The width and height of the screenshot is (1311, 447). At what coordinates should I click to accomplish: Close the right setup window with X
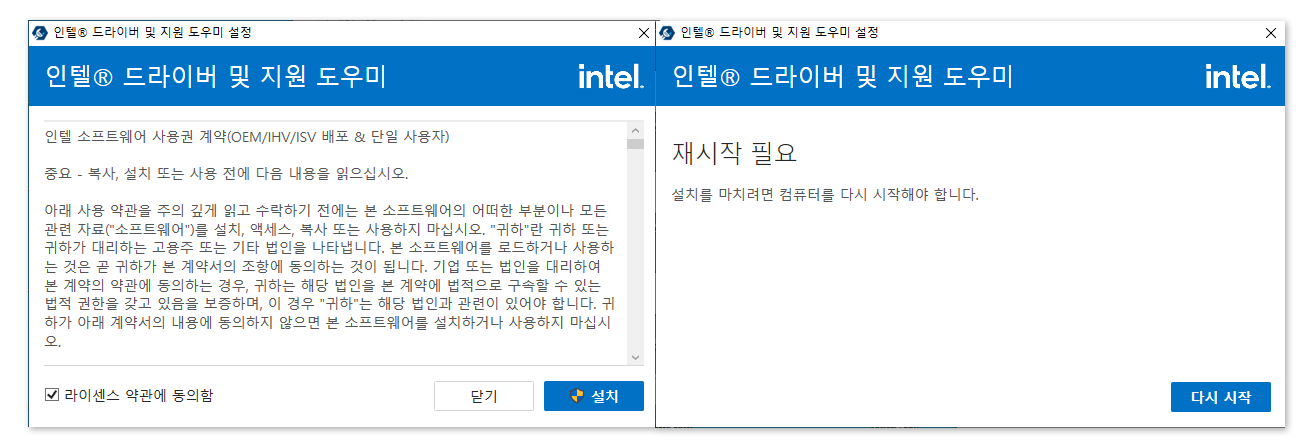[1271, 32]
